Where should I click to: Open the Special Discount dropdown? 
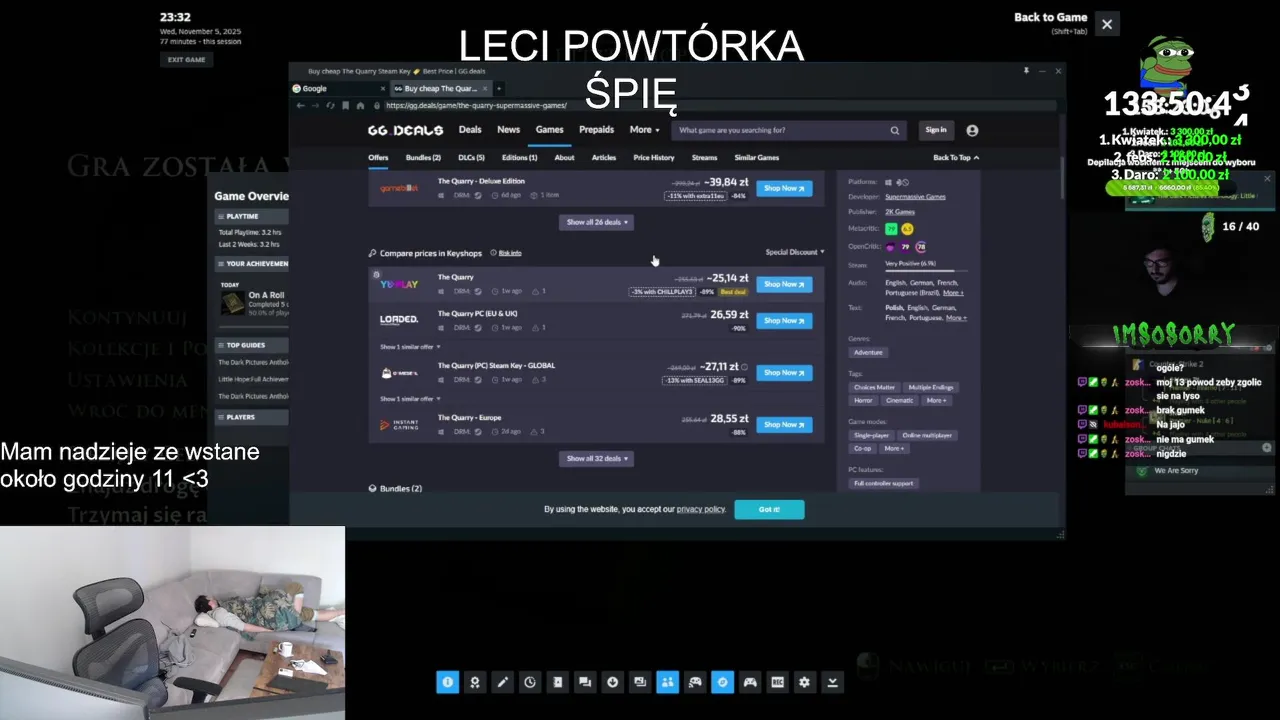click(x=795, y=252)
